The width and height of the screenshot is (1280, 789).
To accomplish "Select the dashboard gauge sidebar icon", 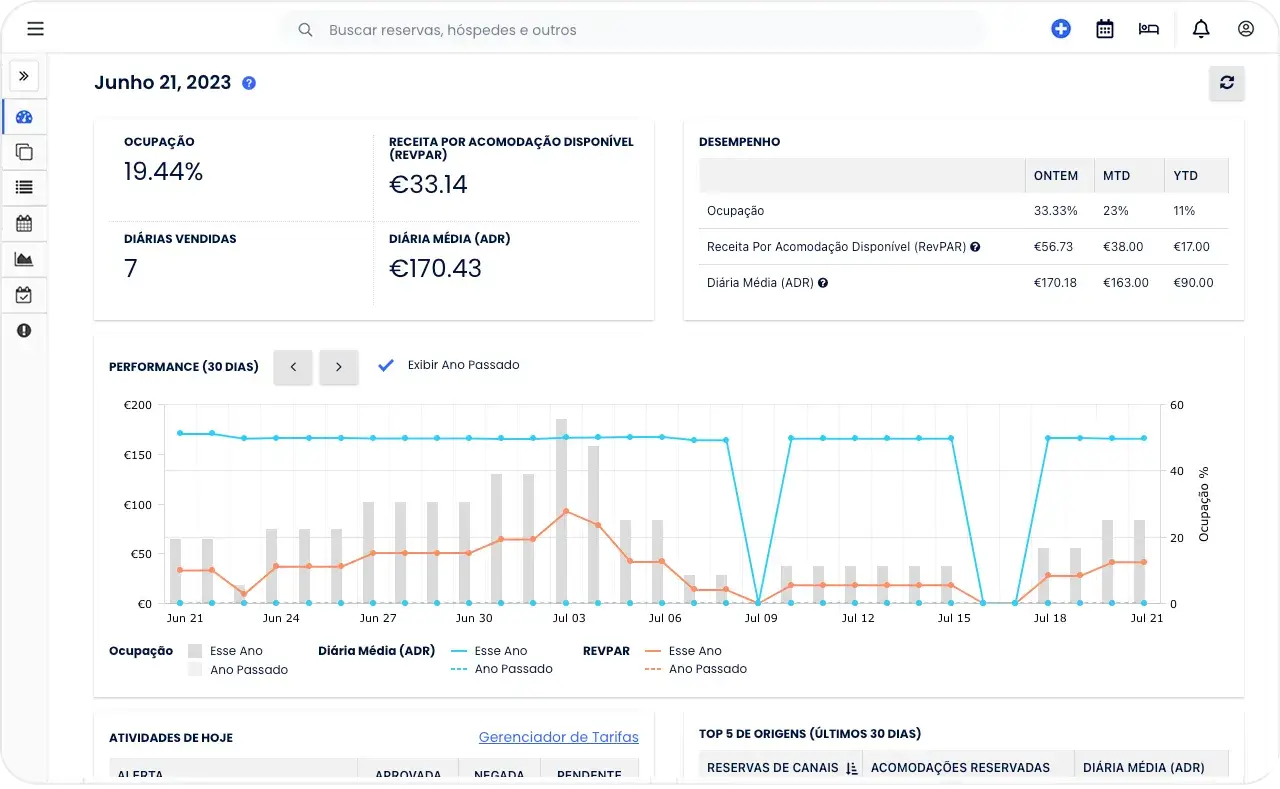I will tap(24, 117).
